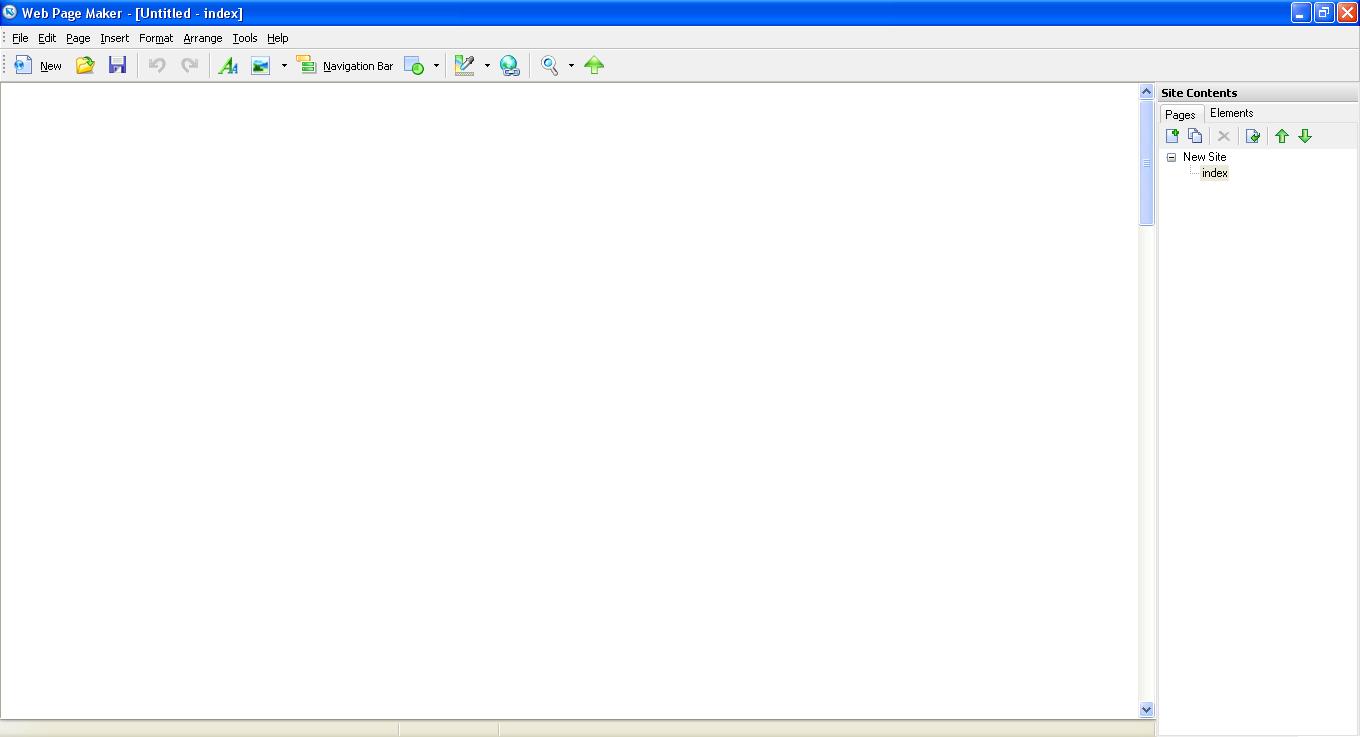Click the vertical scrollbar up arrow

tap(1147, 92)
